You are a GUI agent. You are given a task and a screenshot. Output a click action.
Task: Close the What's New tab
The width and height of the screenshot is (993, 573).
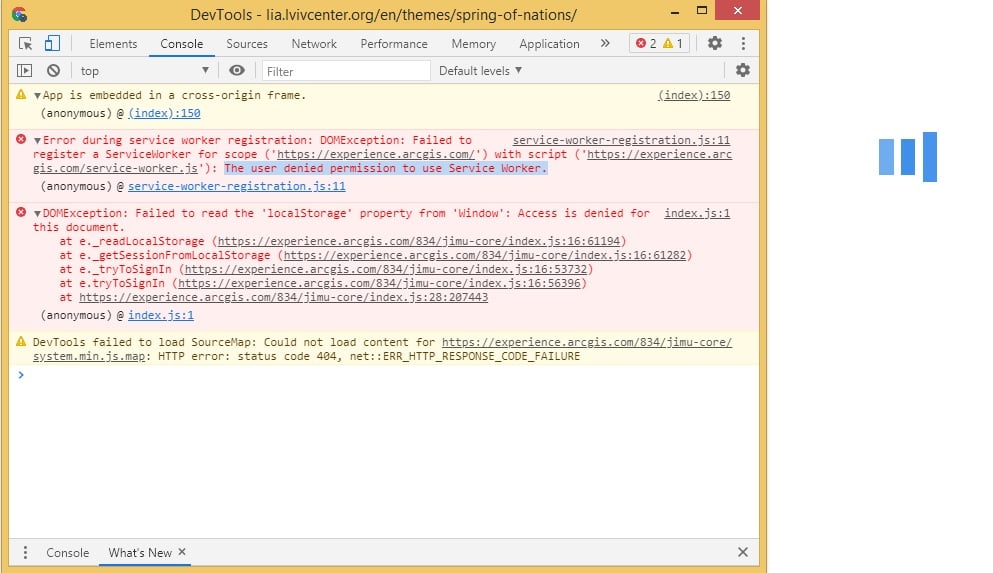click(182, 552)
